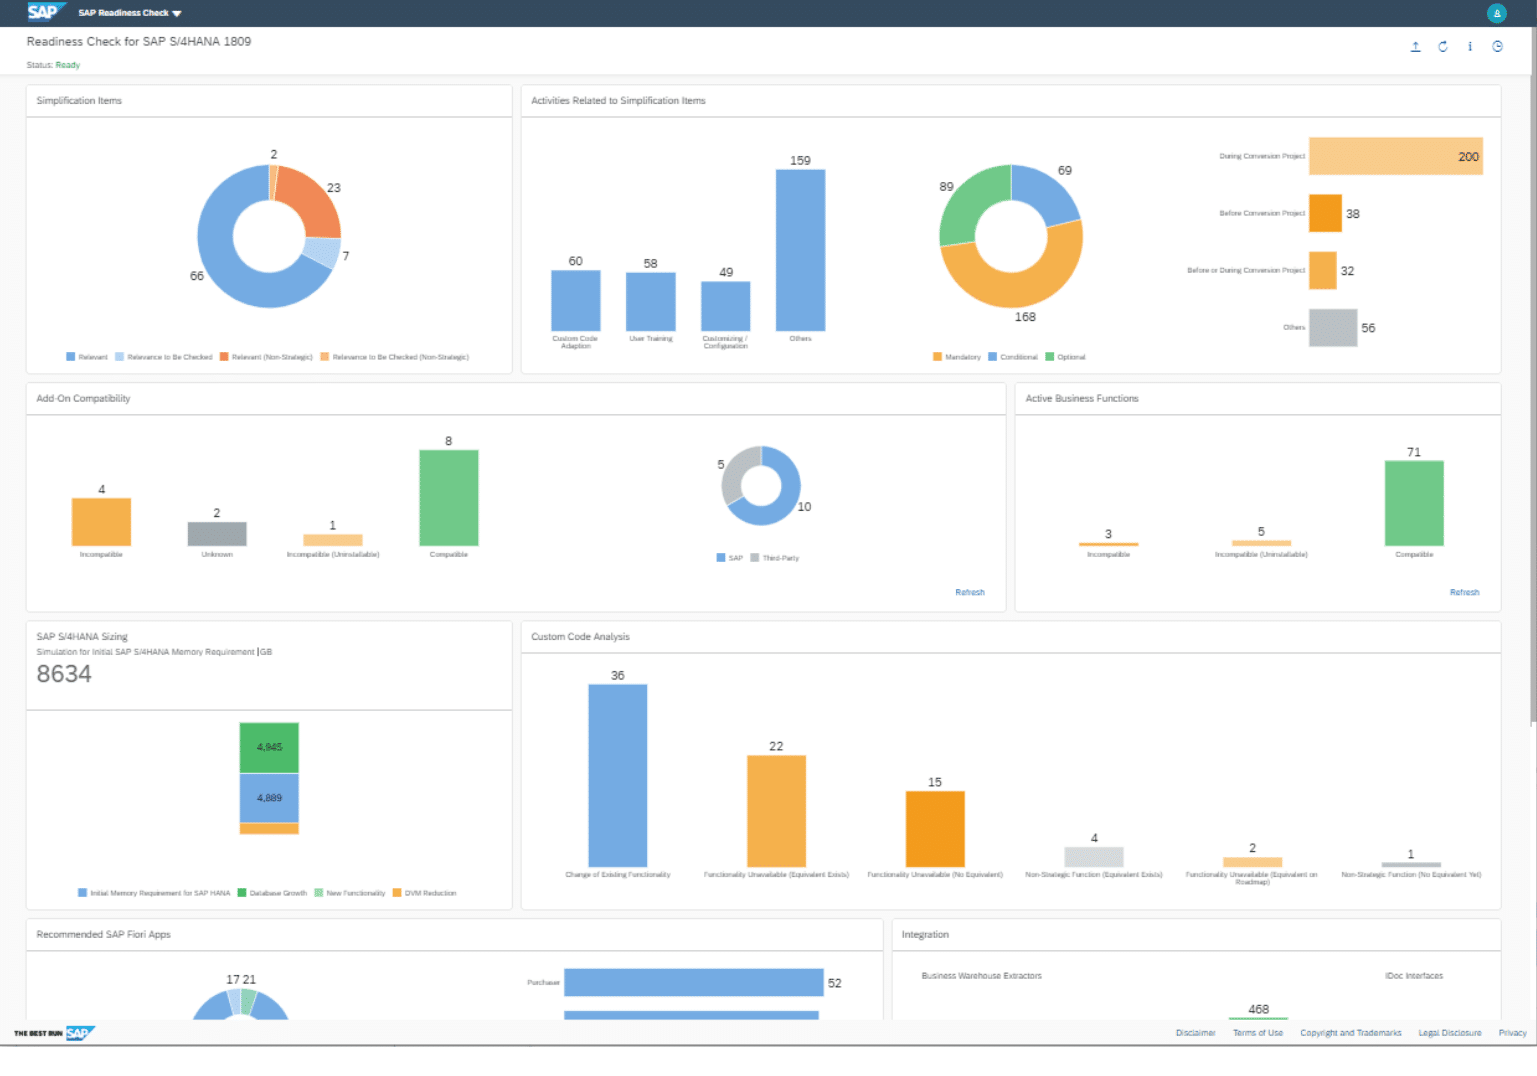Screen dimensions: 1537x1076
Task: Select the Purchaser bar labeled 52
Action: pos(694,982)
